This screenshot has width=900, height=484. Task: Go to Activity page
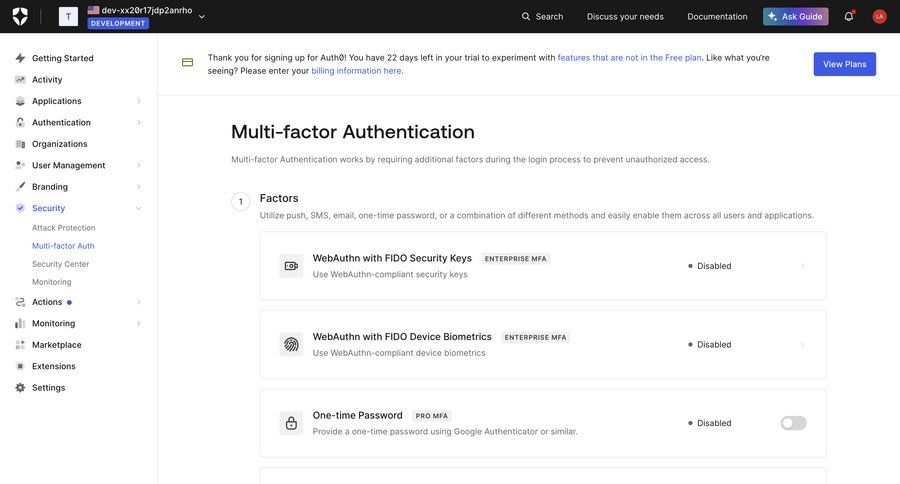click(47, 79)
